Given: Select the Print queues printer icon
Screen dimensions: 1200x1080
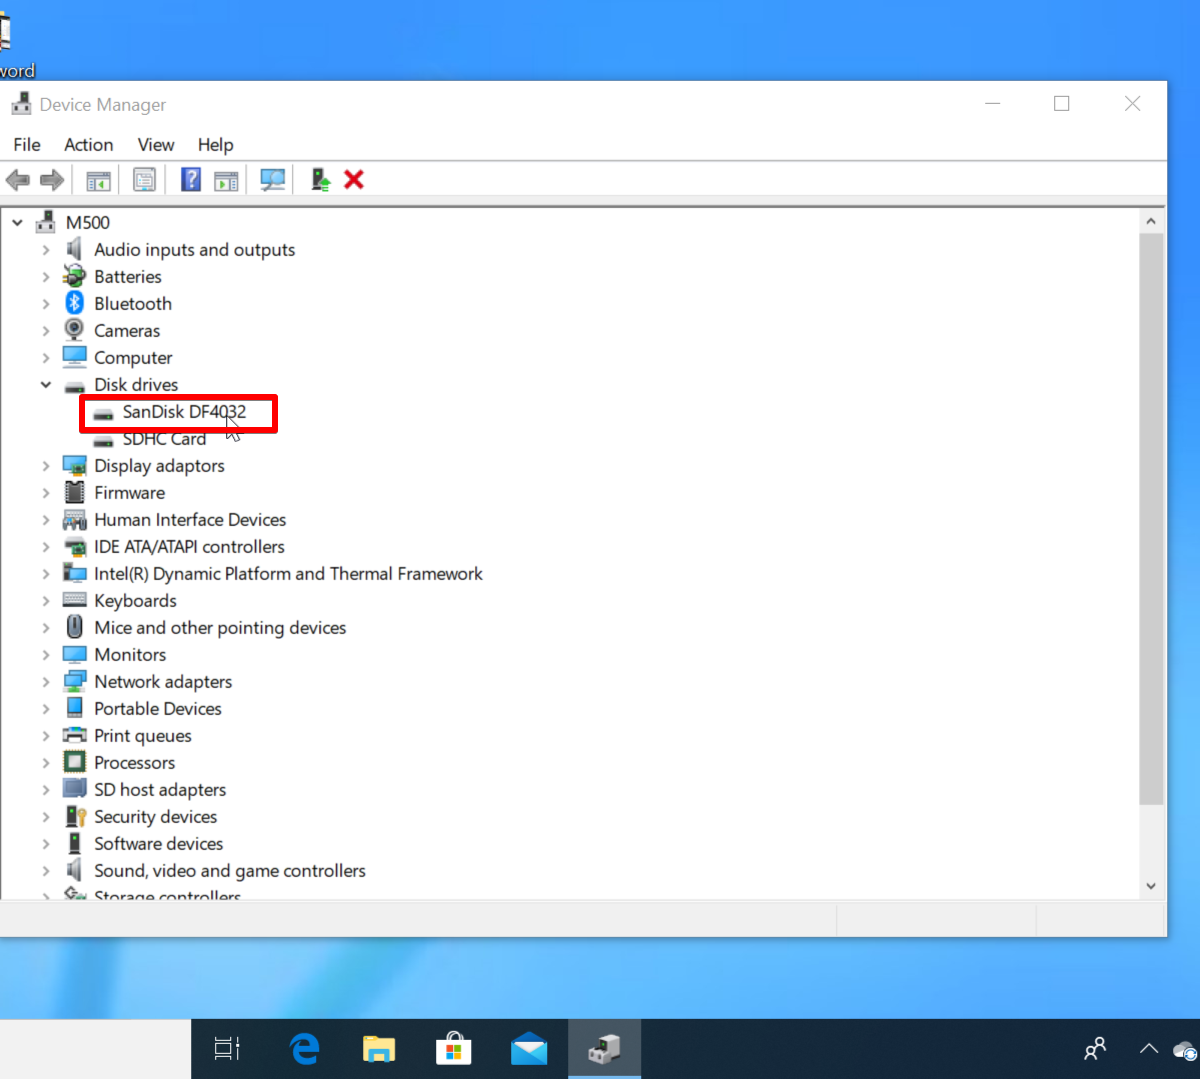Looking at the screenshot, I should 75,735.
